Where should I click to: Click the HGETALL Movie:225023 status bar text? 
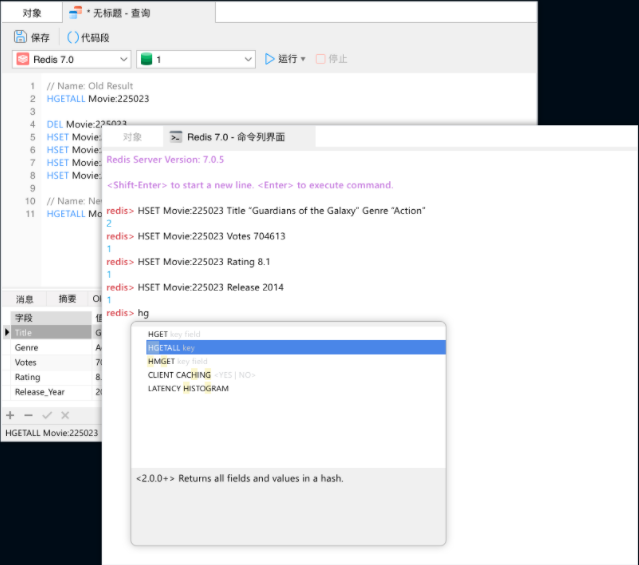point(52,433)
